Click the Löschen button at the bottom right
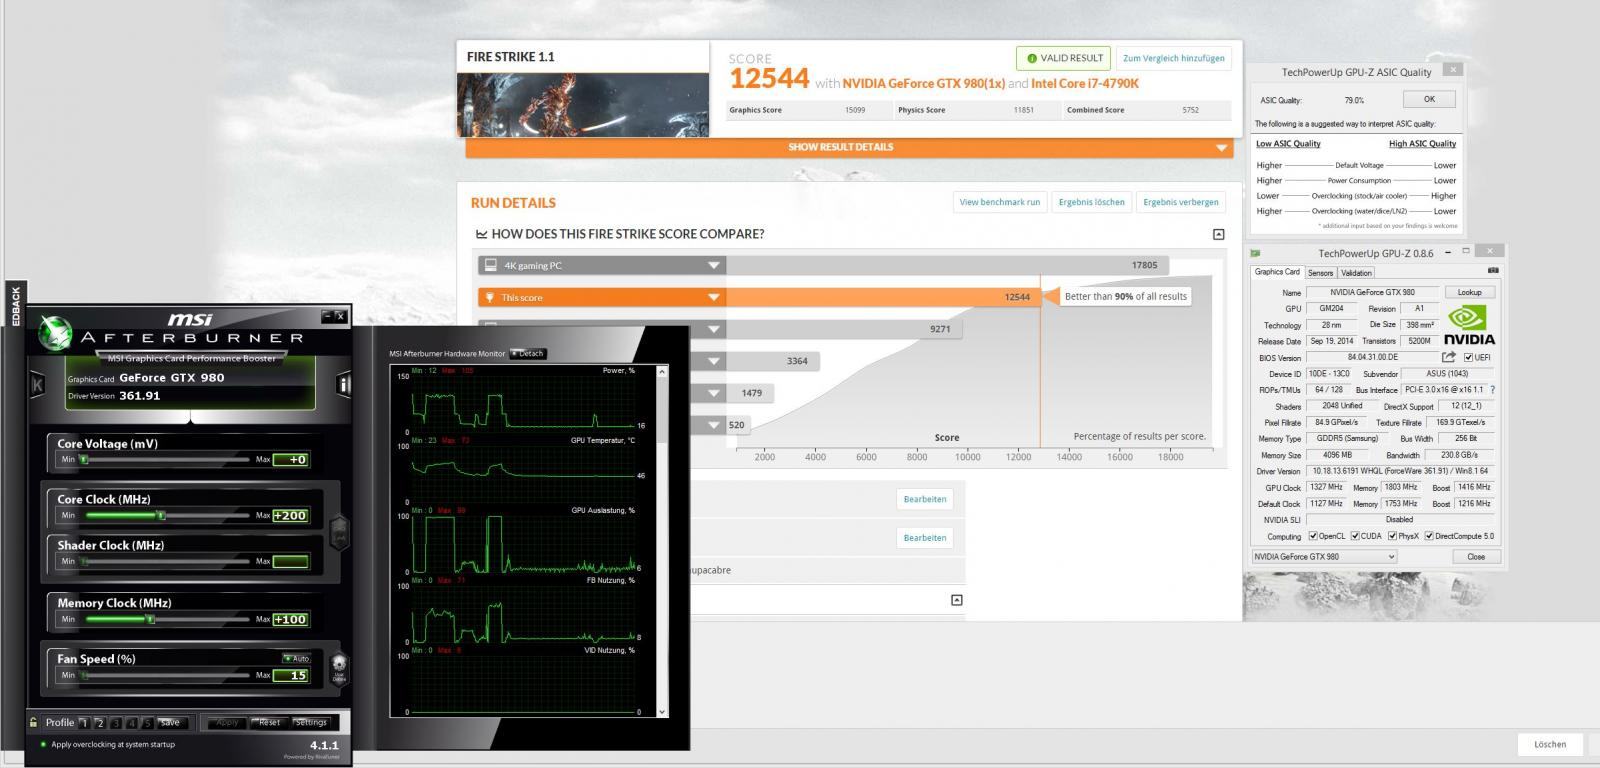This screenshot has height=768, width=1600. click(1549, 744)
